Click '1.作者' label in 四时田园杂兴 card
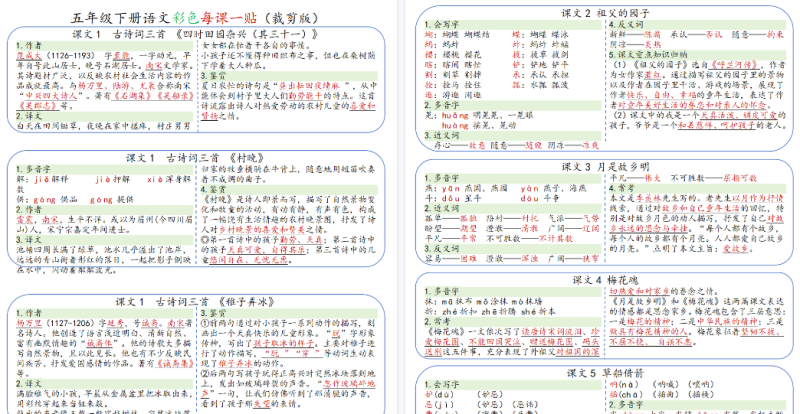 (29, 45)
